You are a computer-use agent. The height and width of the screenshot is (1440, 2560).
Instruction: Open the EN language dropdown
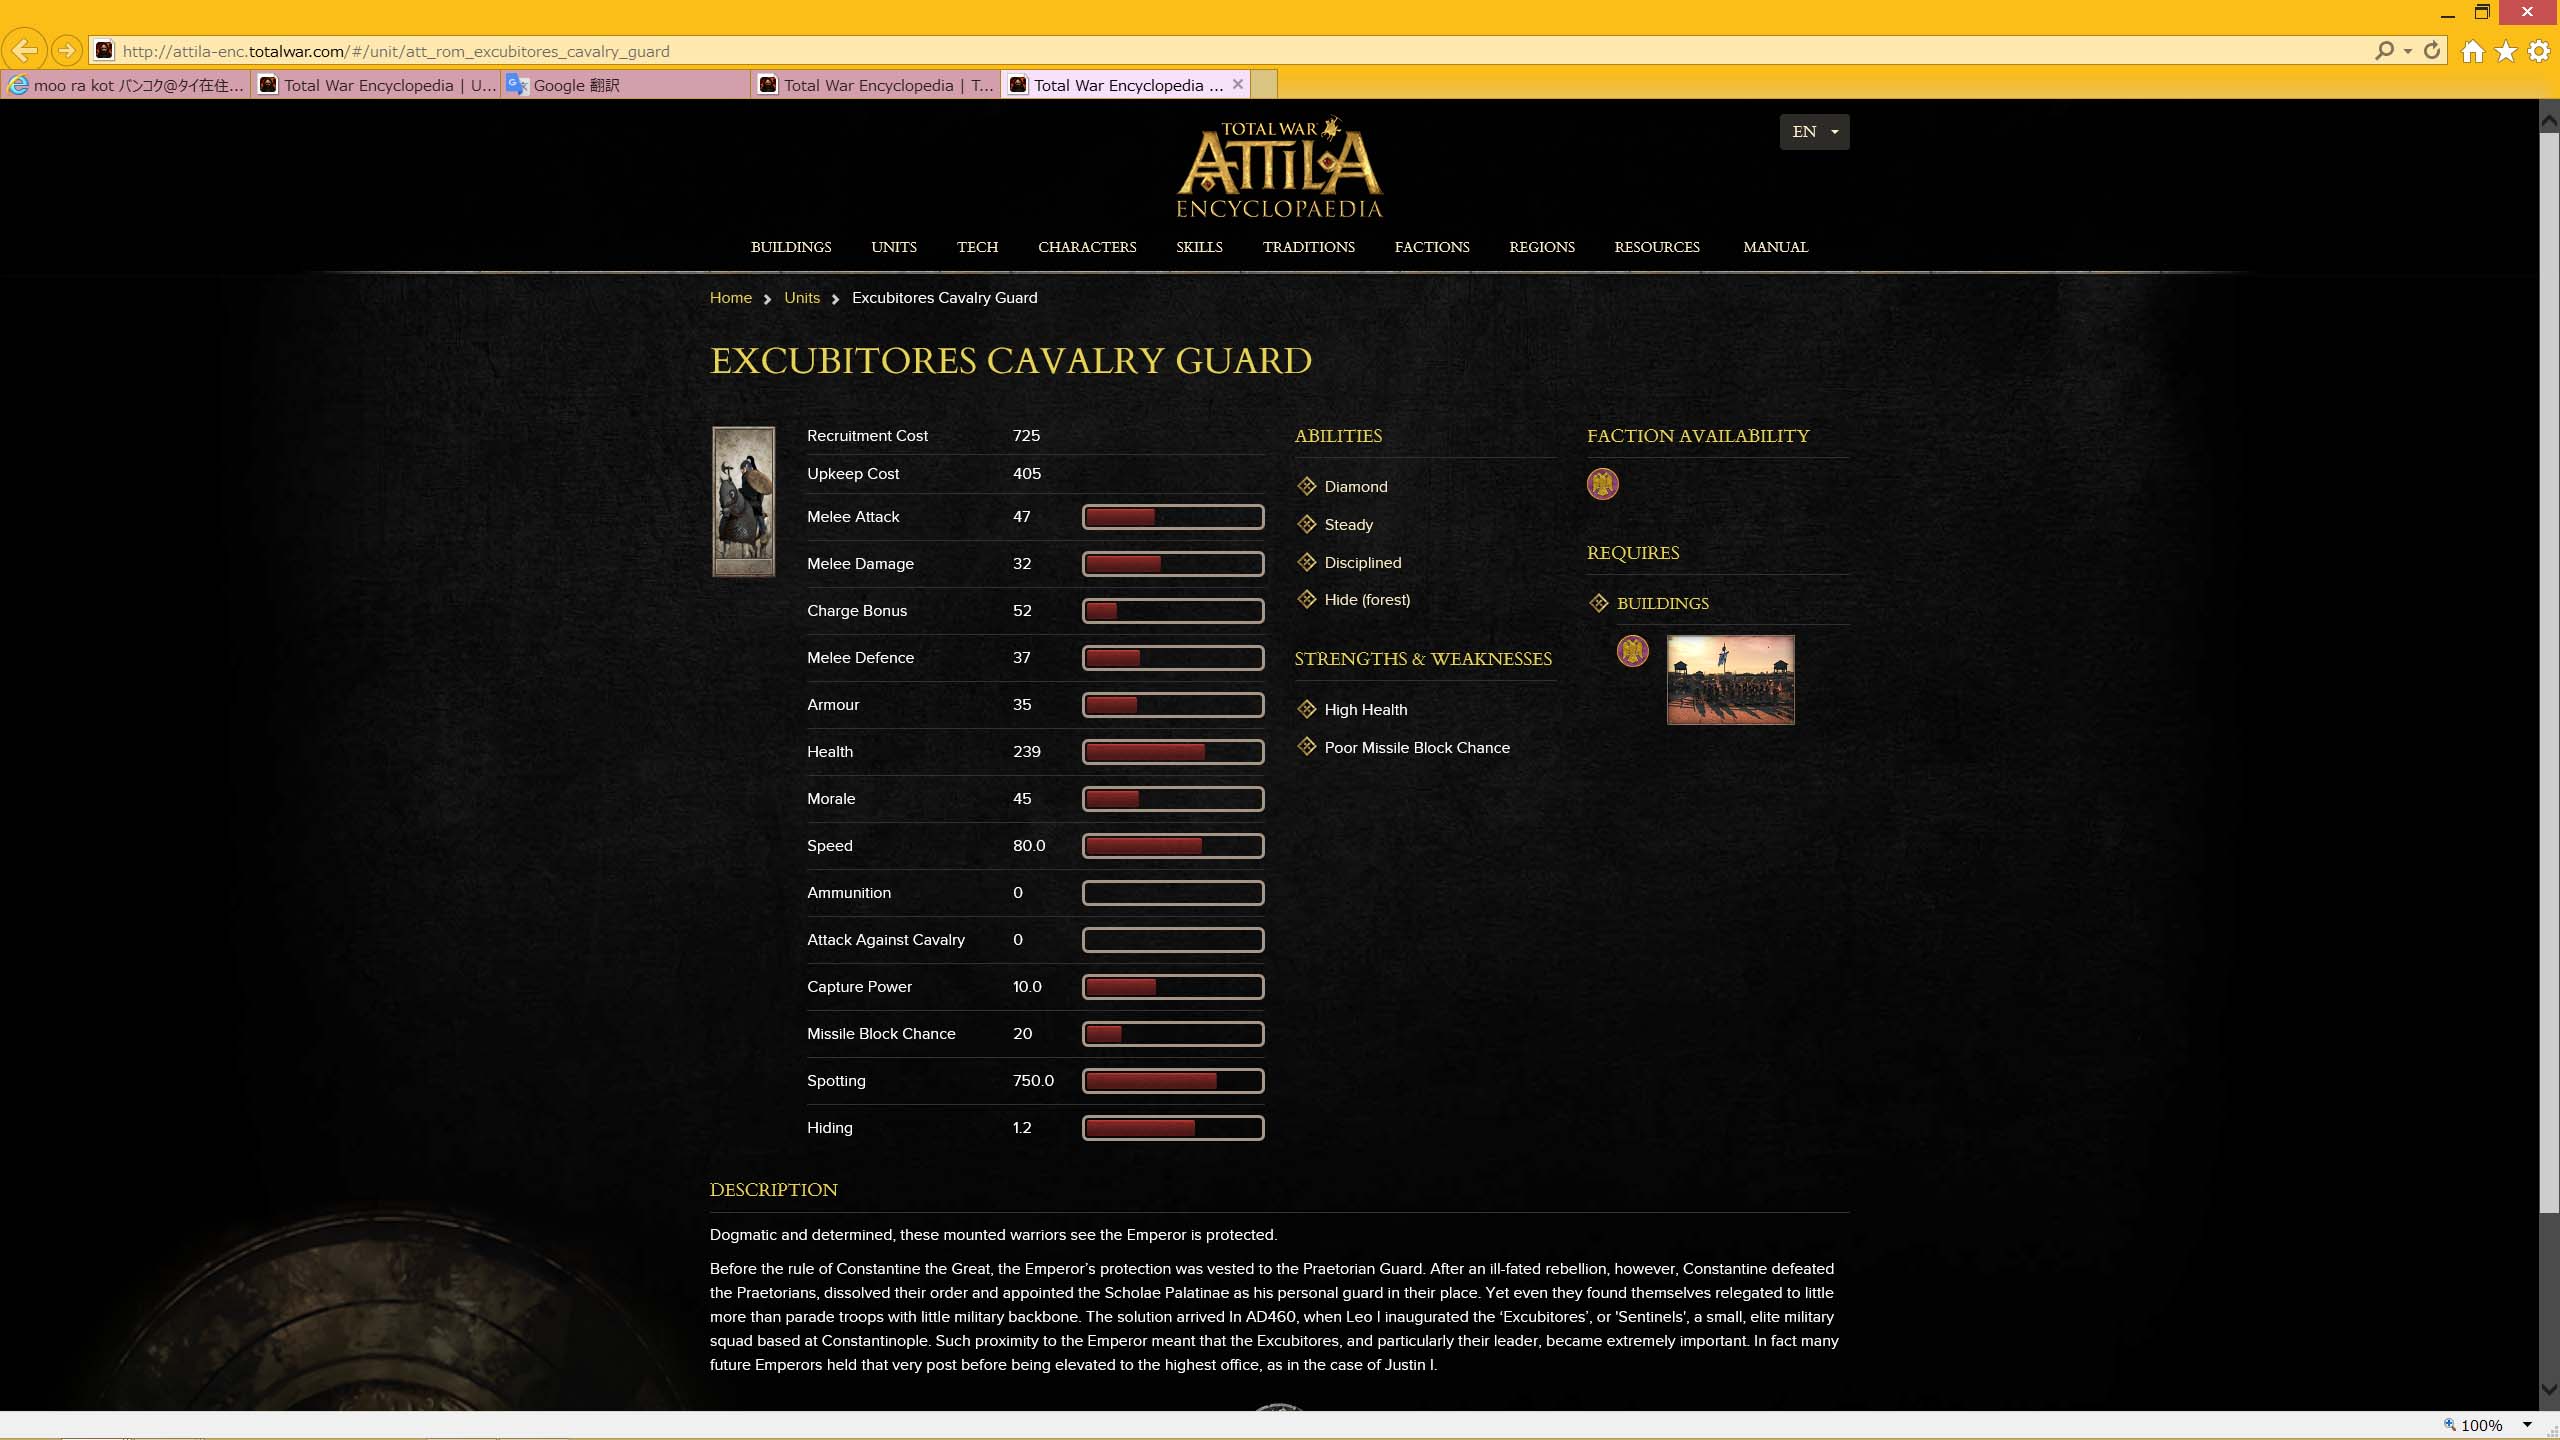pos(1814,132)
